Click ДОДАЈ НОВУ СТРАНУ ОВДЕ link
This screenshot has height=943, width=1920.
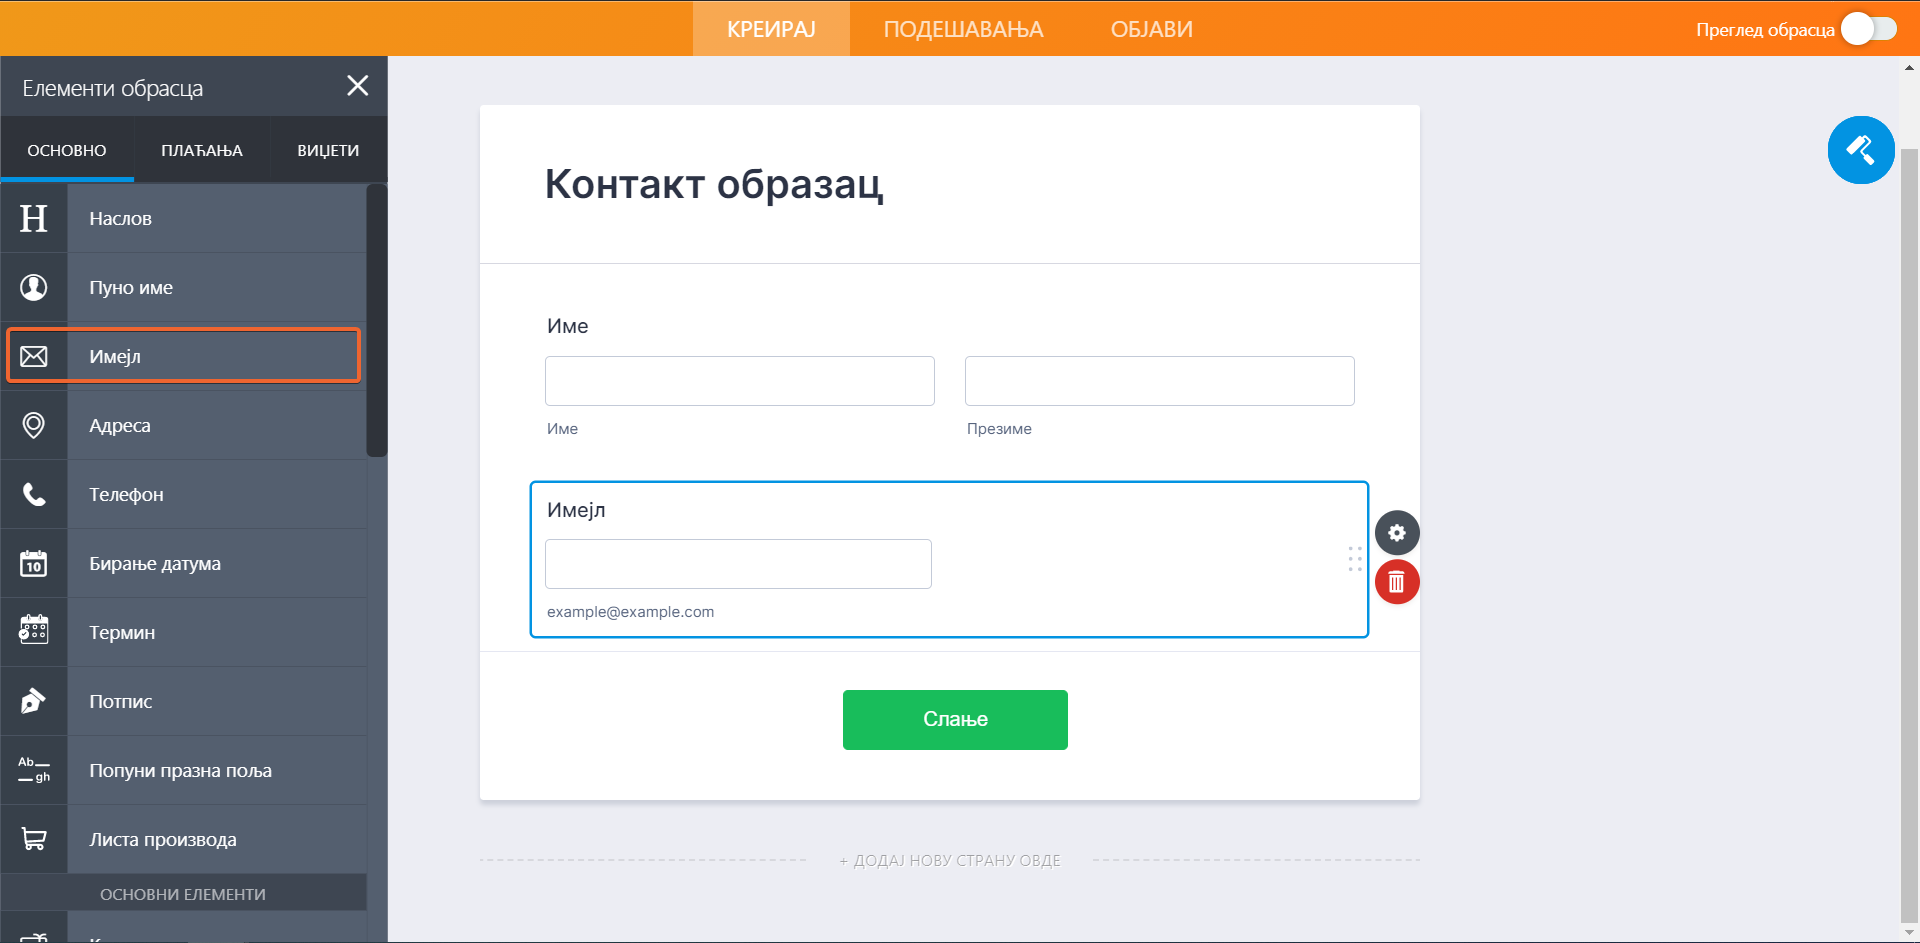click(x=949, y=859)
